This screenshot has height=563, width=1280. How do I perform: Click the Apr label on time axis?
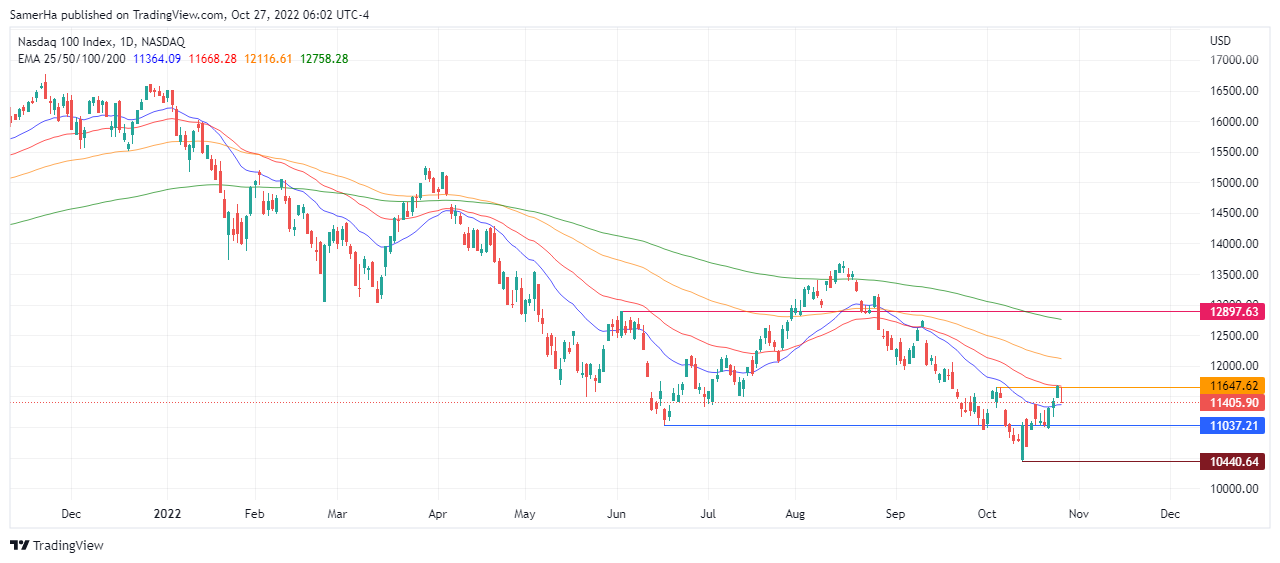[437, 514]
